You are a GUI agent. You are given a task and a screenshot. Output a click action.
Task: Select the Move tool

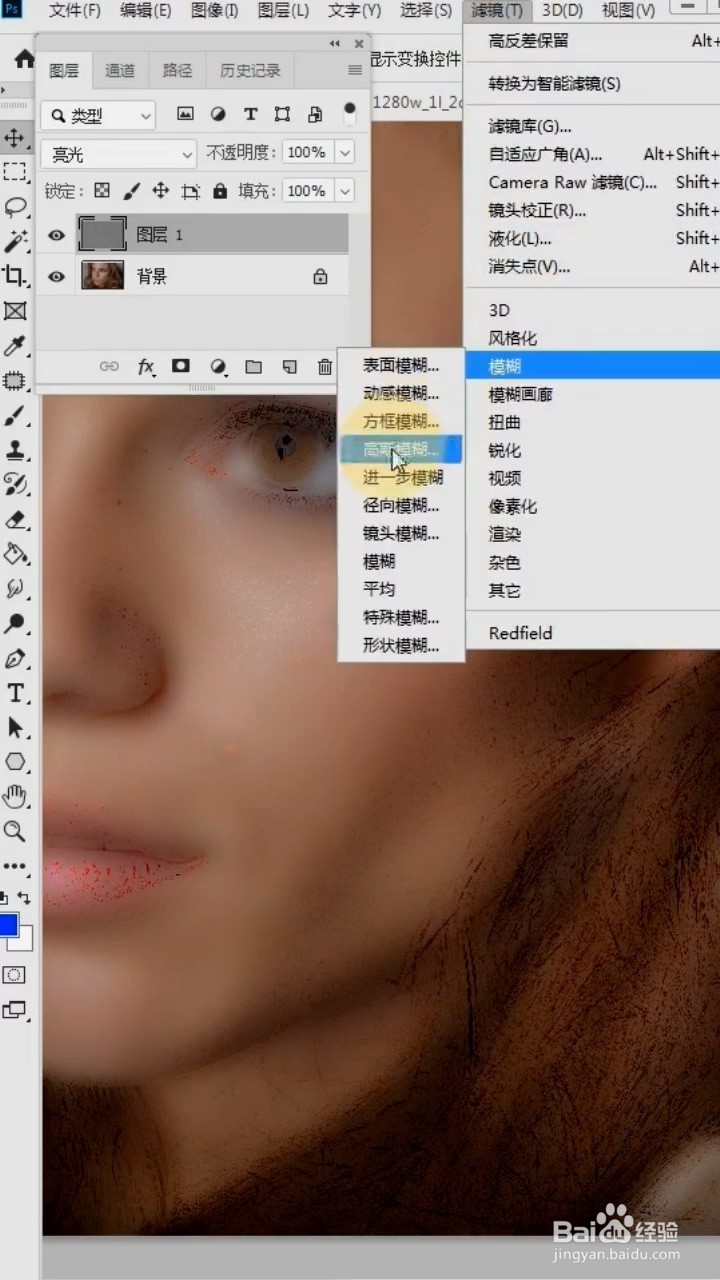click(14, 137)
